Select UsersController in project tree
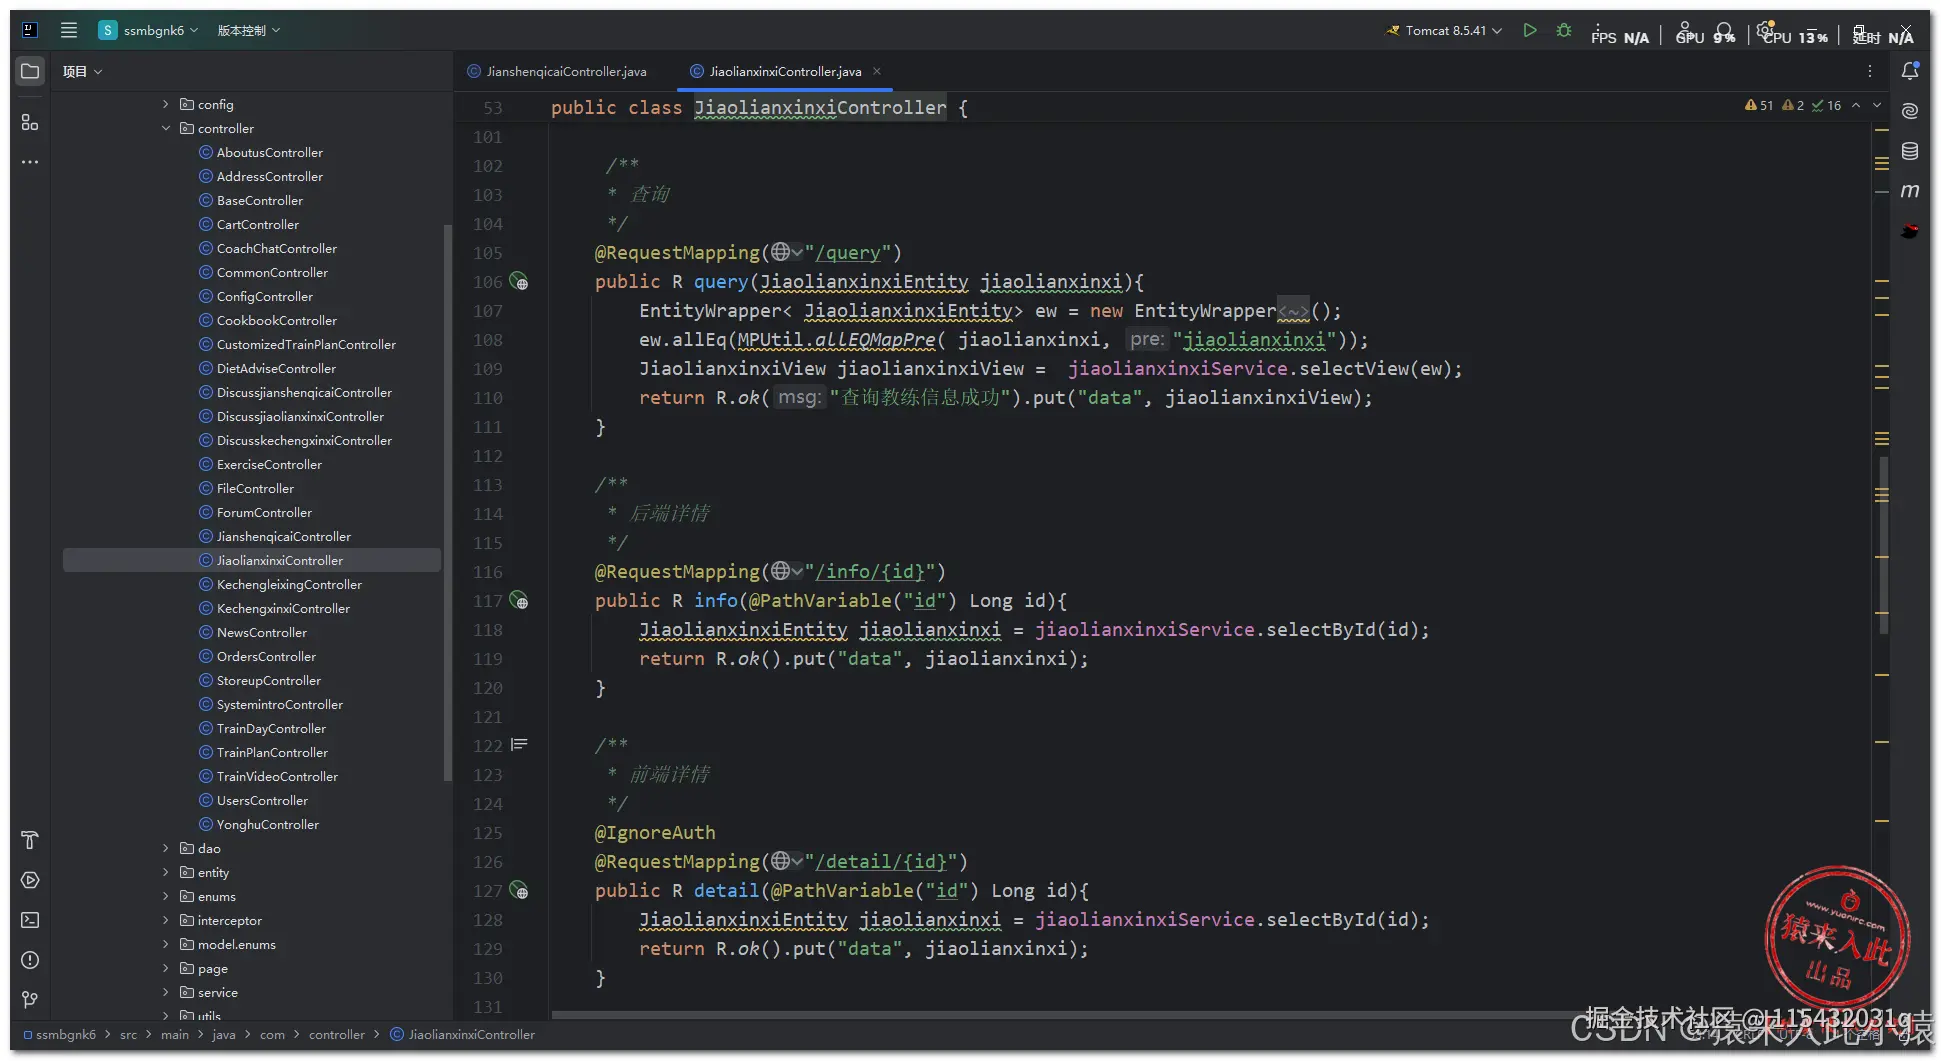Screen dimensions: 1941x1061 (262, 800)
